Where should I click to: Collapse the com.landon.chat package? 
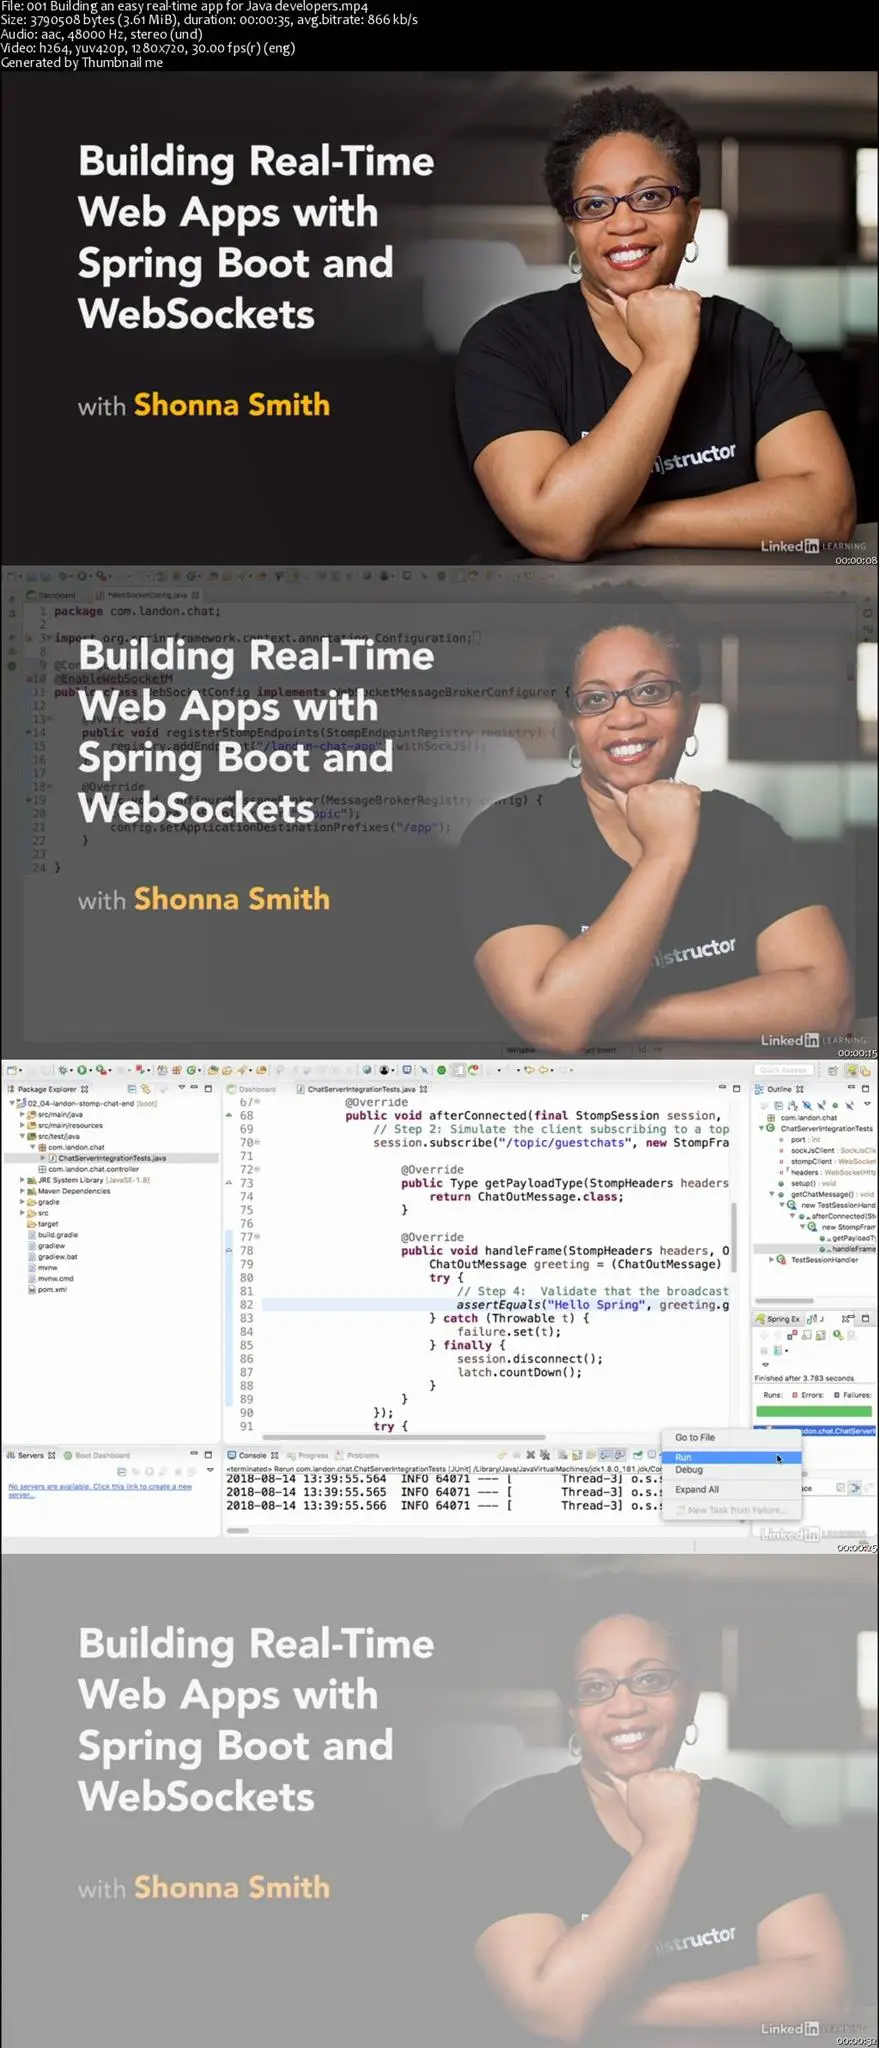[32, 1147]
